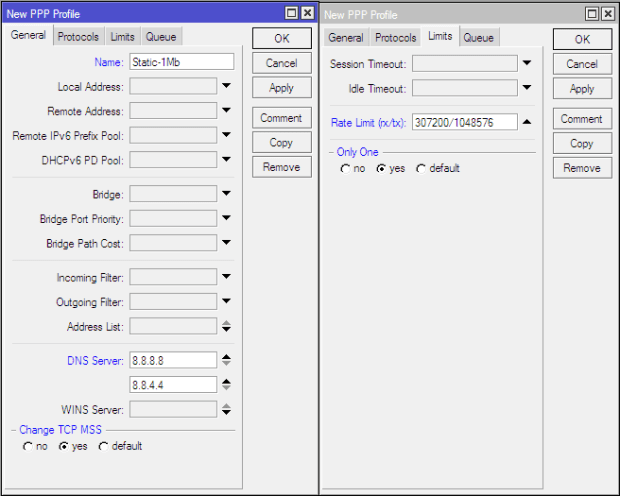Click the Local Address input field
This screenshot has width=620, height=496.
(x=173, y=86)
